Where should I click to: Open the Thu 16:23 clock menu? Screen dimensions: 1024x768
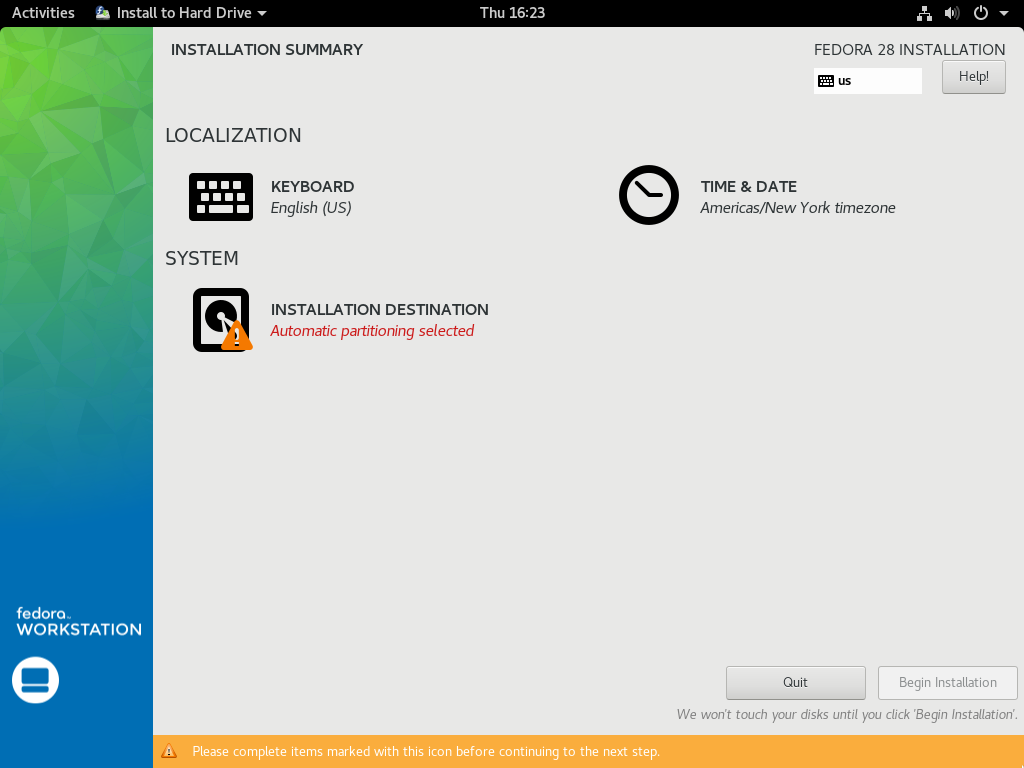[x=512, y=13]
